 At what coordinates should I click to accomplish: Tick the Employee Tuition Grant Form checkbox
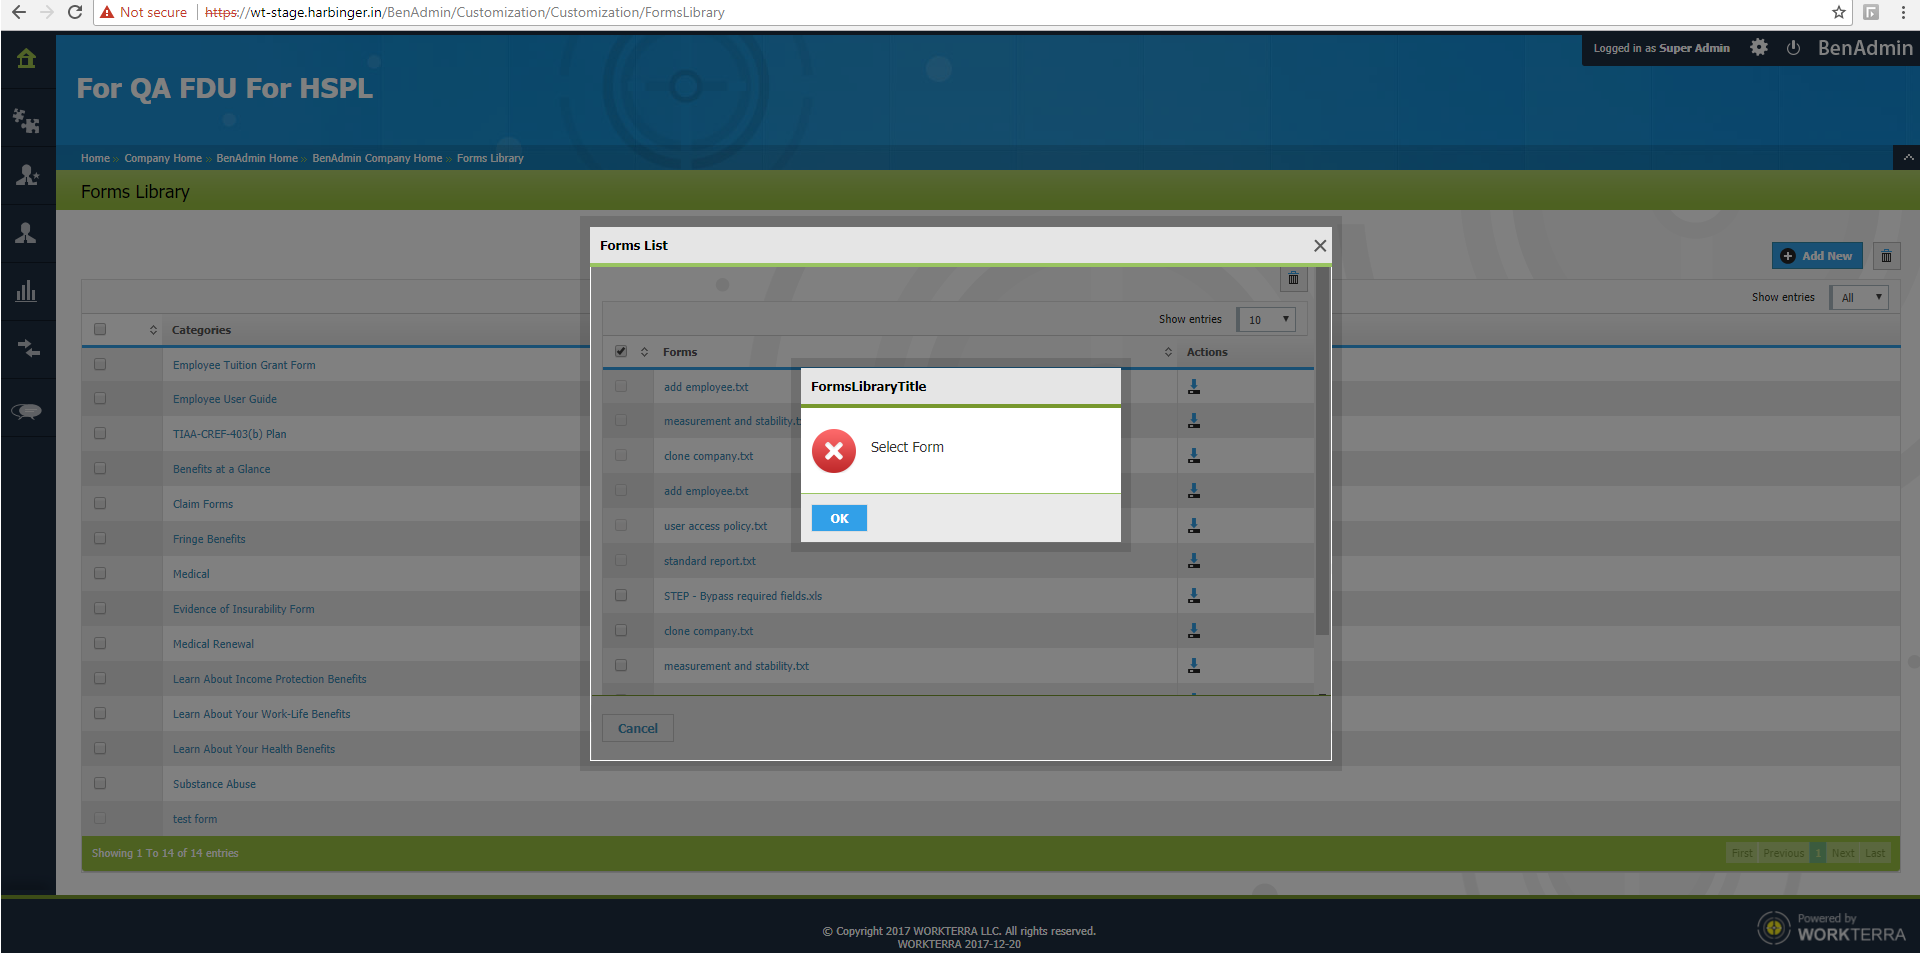tap(100, 365)
